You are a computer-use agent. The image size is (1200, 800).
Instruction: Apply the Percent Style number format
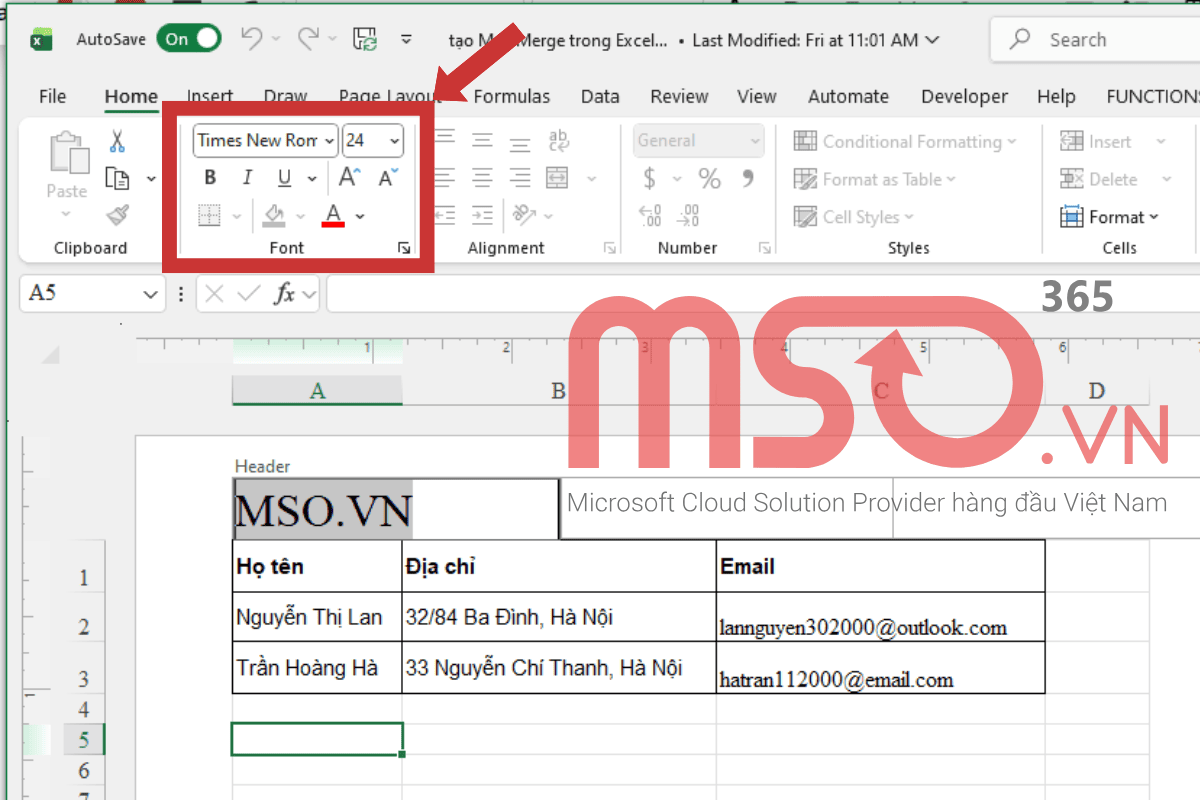click(710, 179)
